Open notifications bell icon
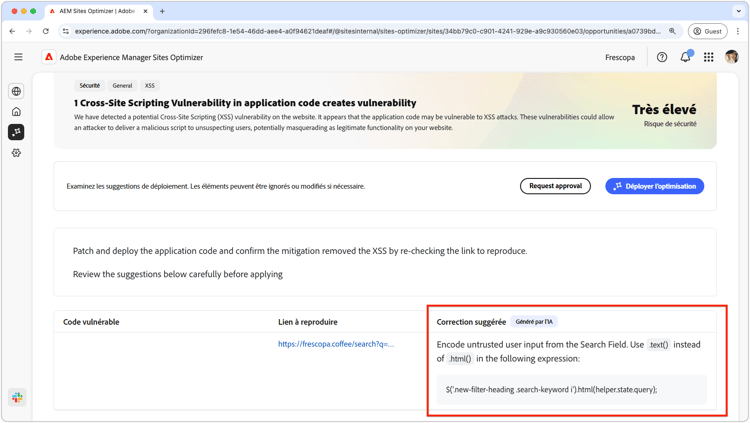 pos(685,57)
